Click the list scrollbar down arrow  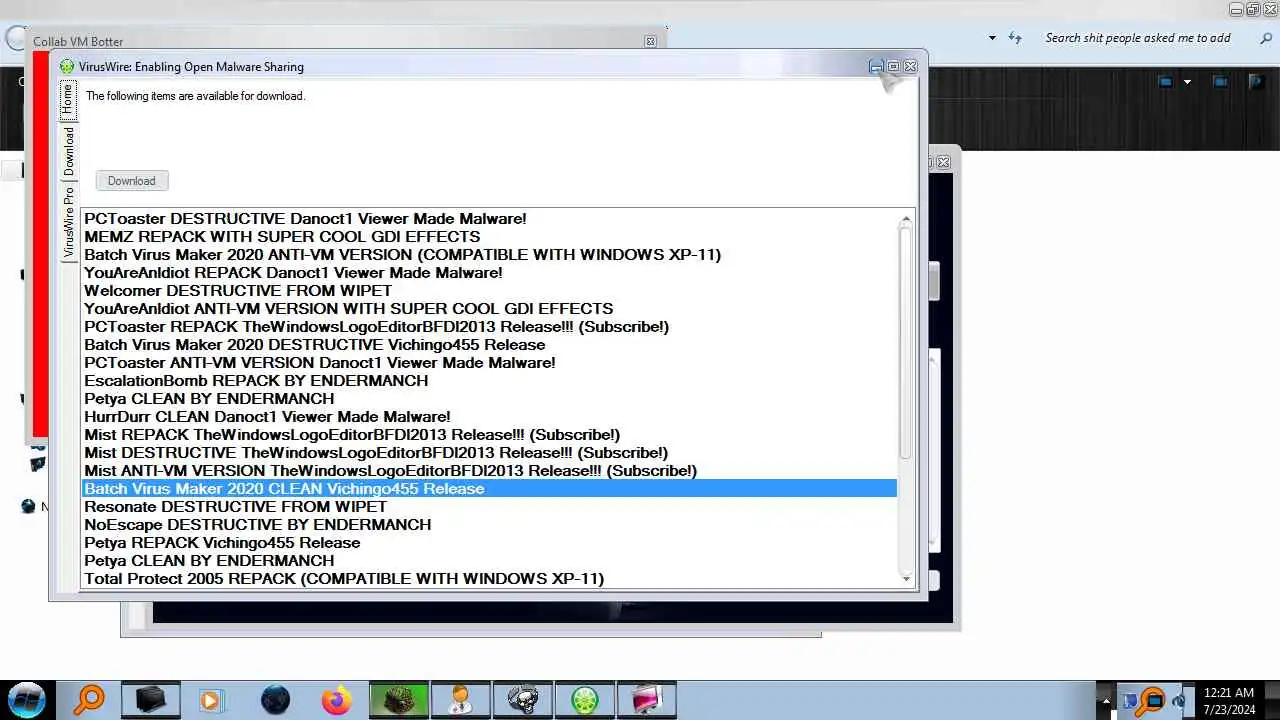[x=906, y=579]
